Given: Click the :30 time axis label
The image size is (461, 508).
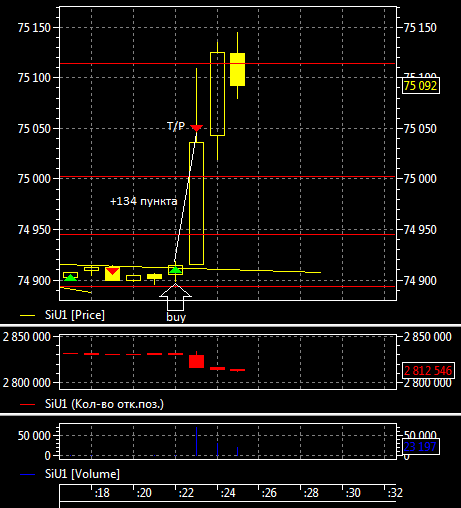Looking at the screenshot, I should pyautogui.click(x=353, y=493).
